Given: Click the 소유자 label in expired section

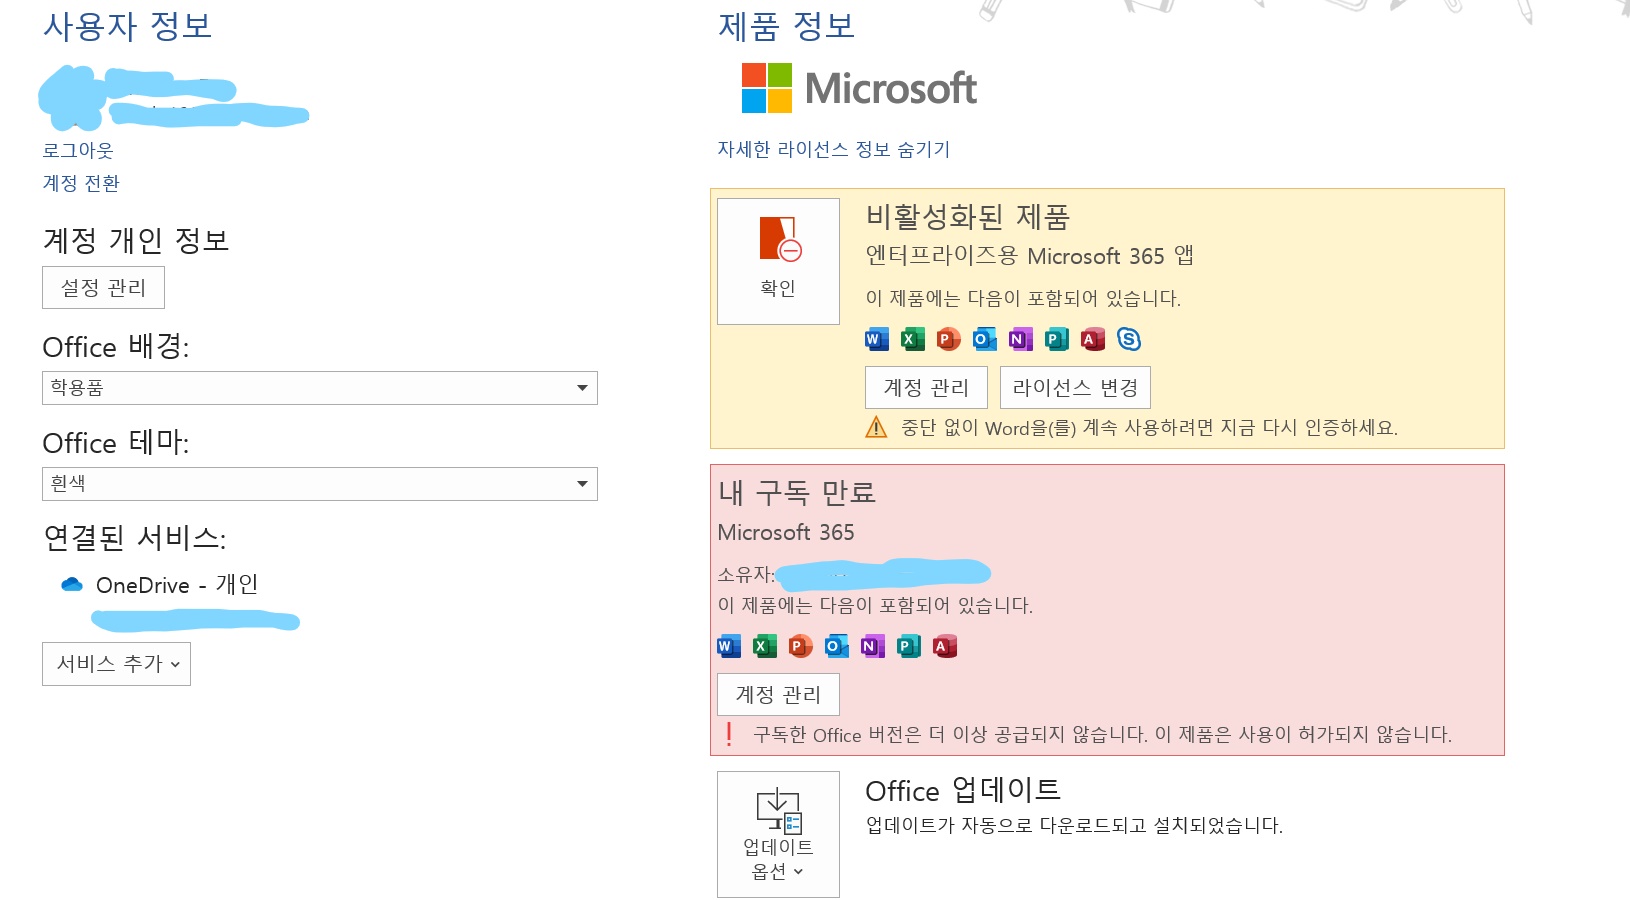Looking at the screenshot, I should 746,575.
